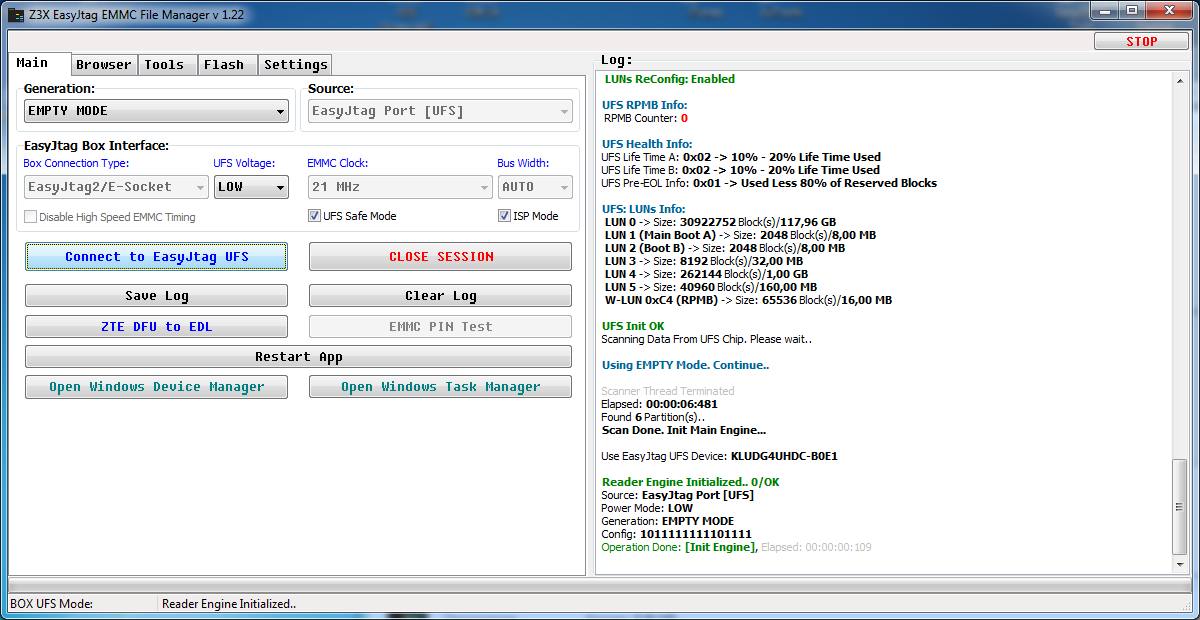Click 'RPMB Counter: 0' log line
Image resolution: width=1200 pixels, height=620 pixels.
point(646,118)
